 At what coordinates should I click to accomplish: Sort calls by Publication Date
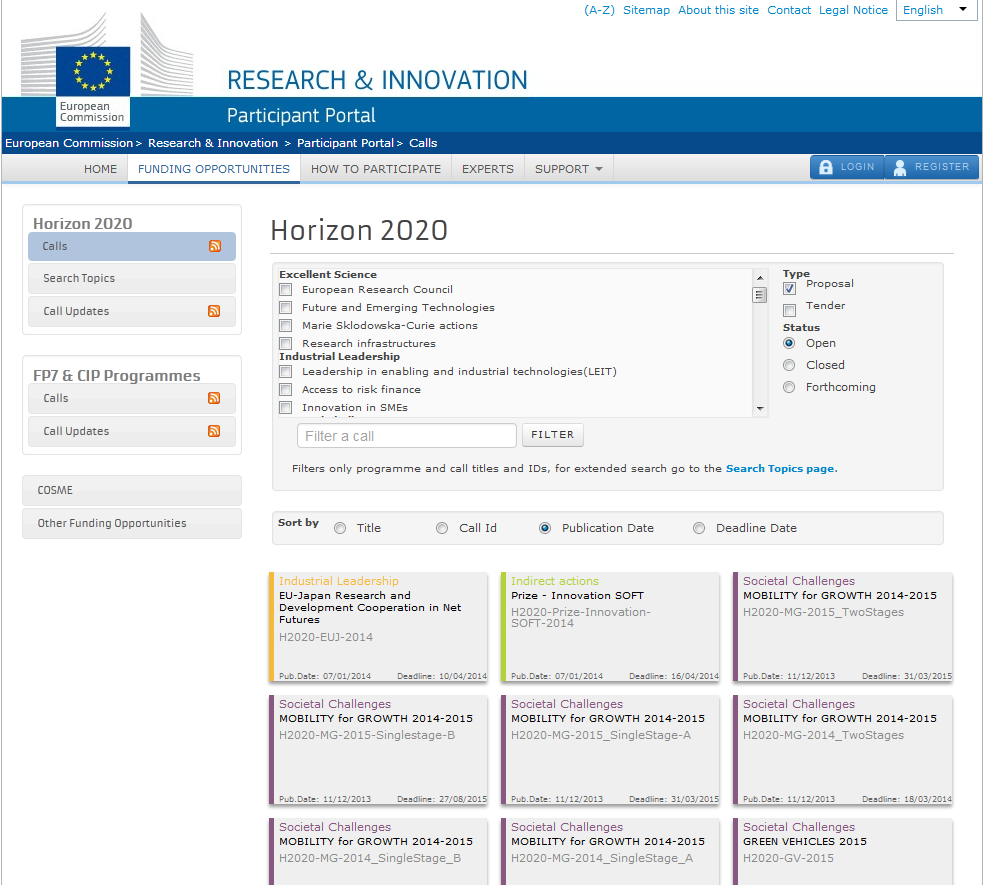pyautogui.click(x=545, y=528)
